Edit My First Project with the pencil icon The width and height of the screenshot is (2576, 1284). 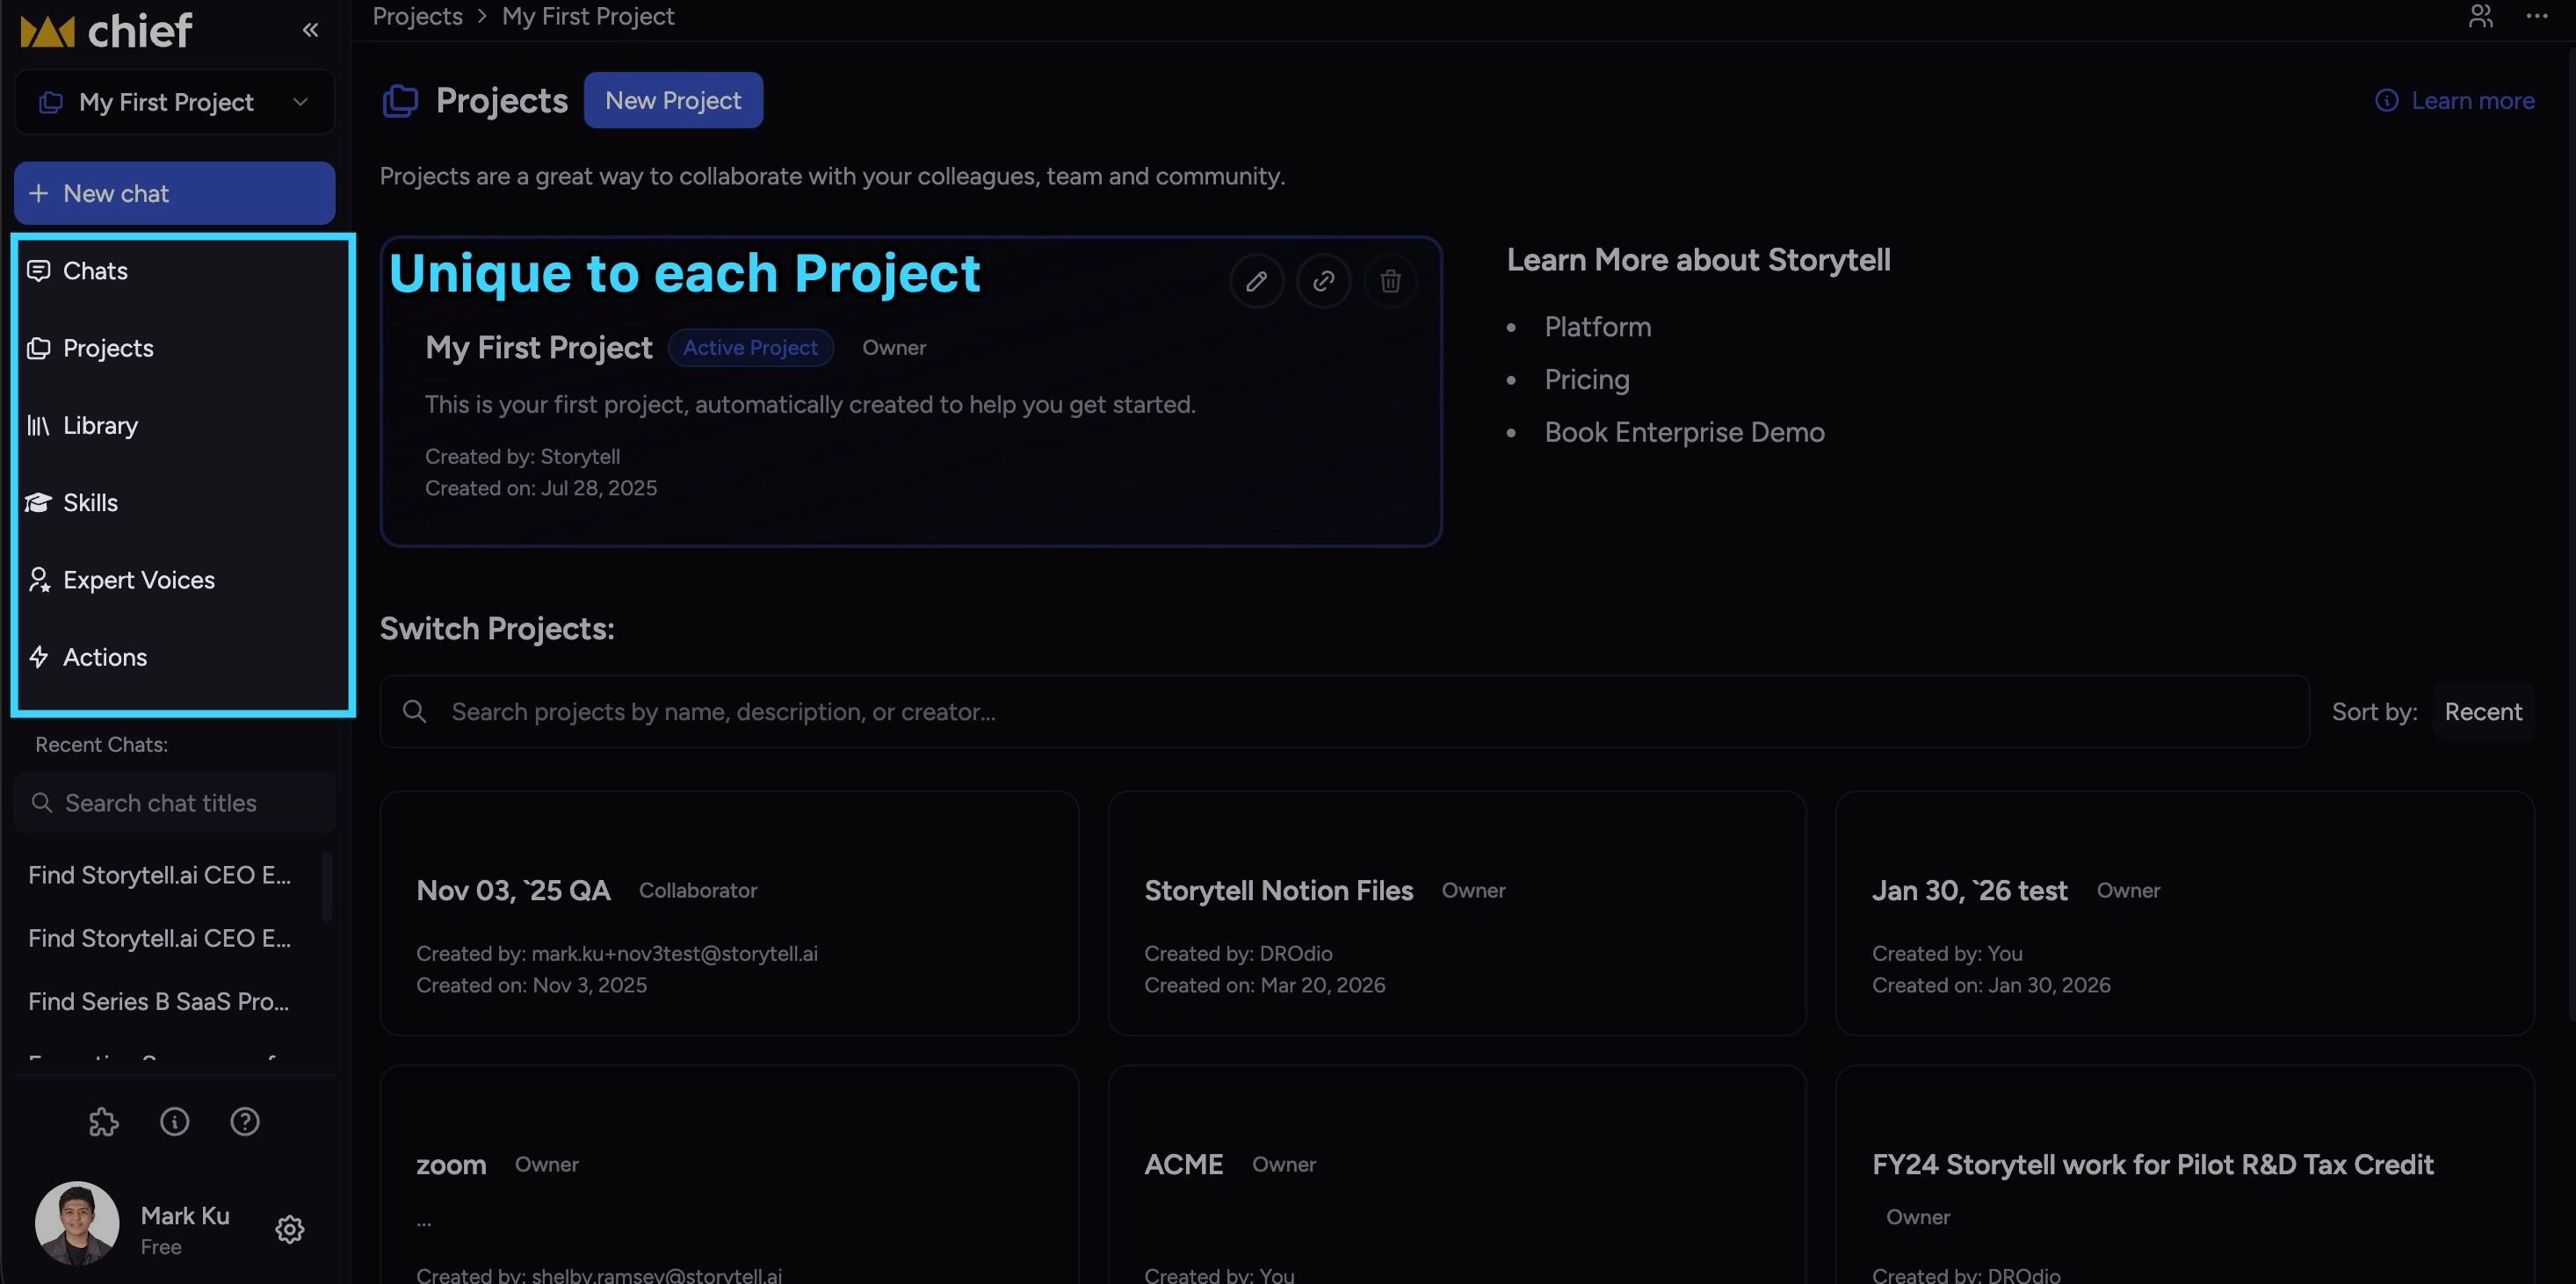1257,281
